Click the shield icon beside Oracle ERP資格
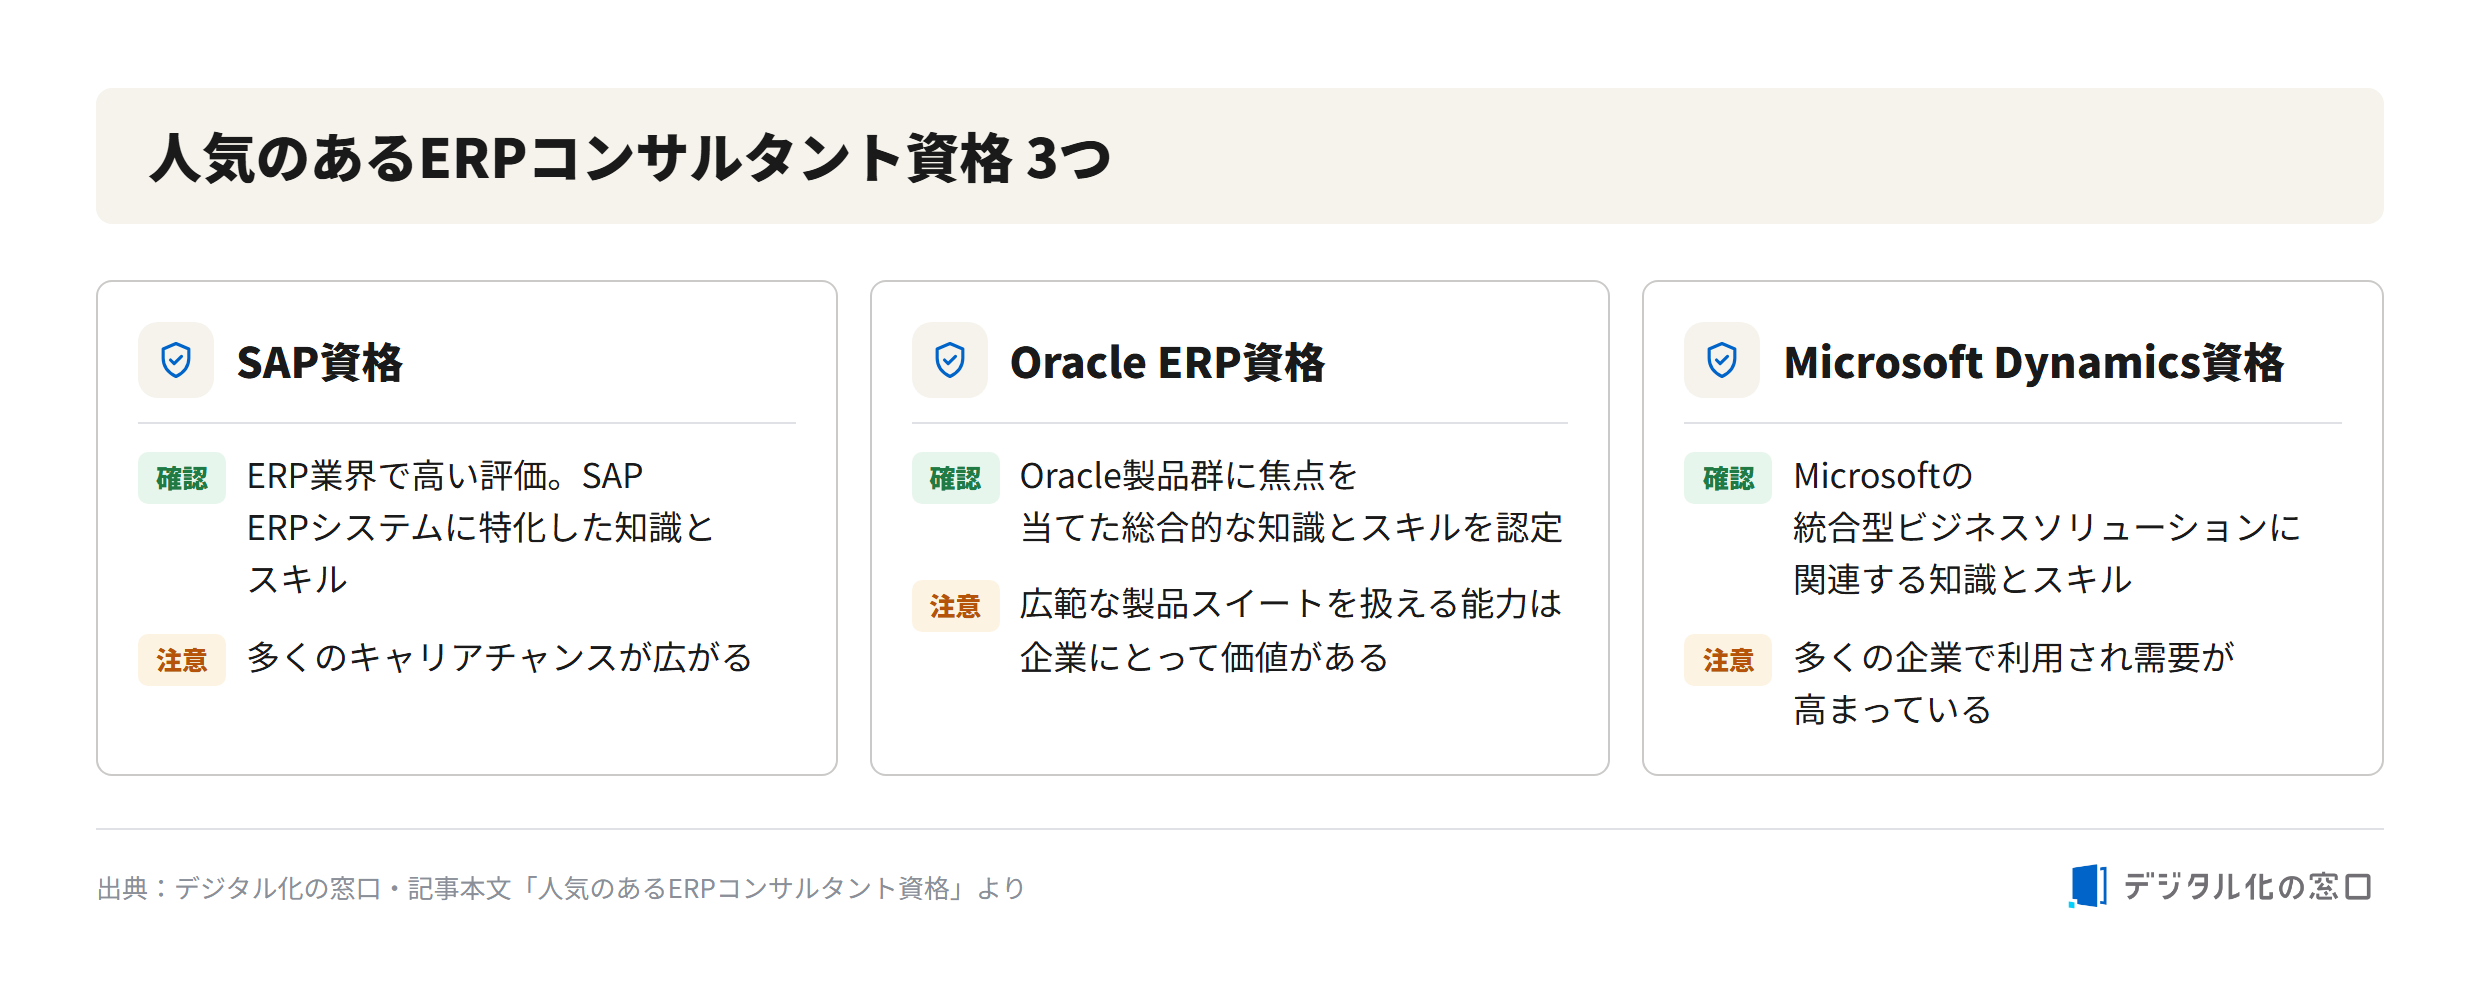2480x1004 pixels. pyautogui.click(x=950, y=360)
